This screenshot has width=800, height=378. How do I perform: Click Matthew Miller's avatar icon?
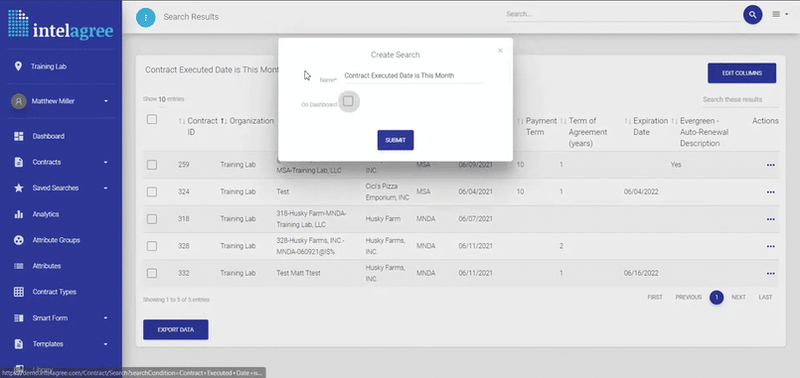tap(19, 101)
